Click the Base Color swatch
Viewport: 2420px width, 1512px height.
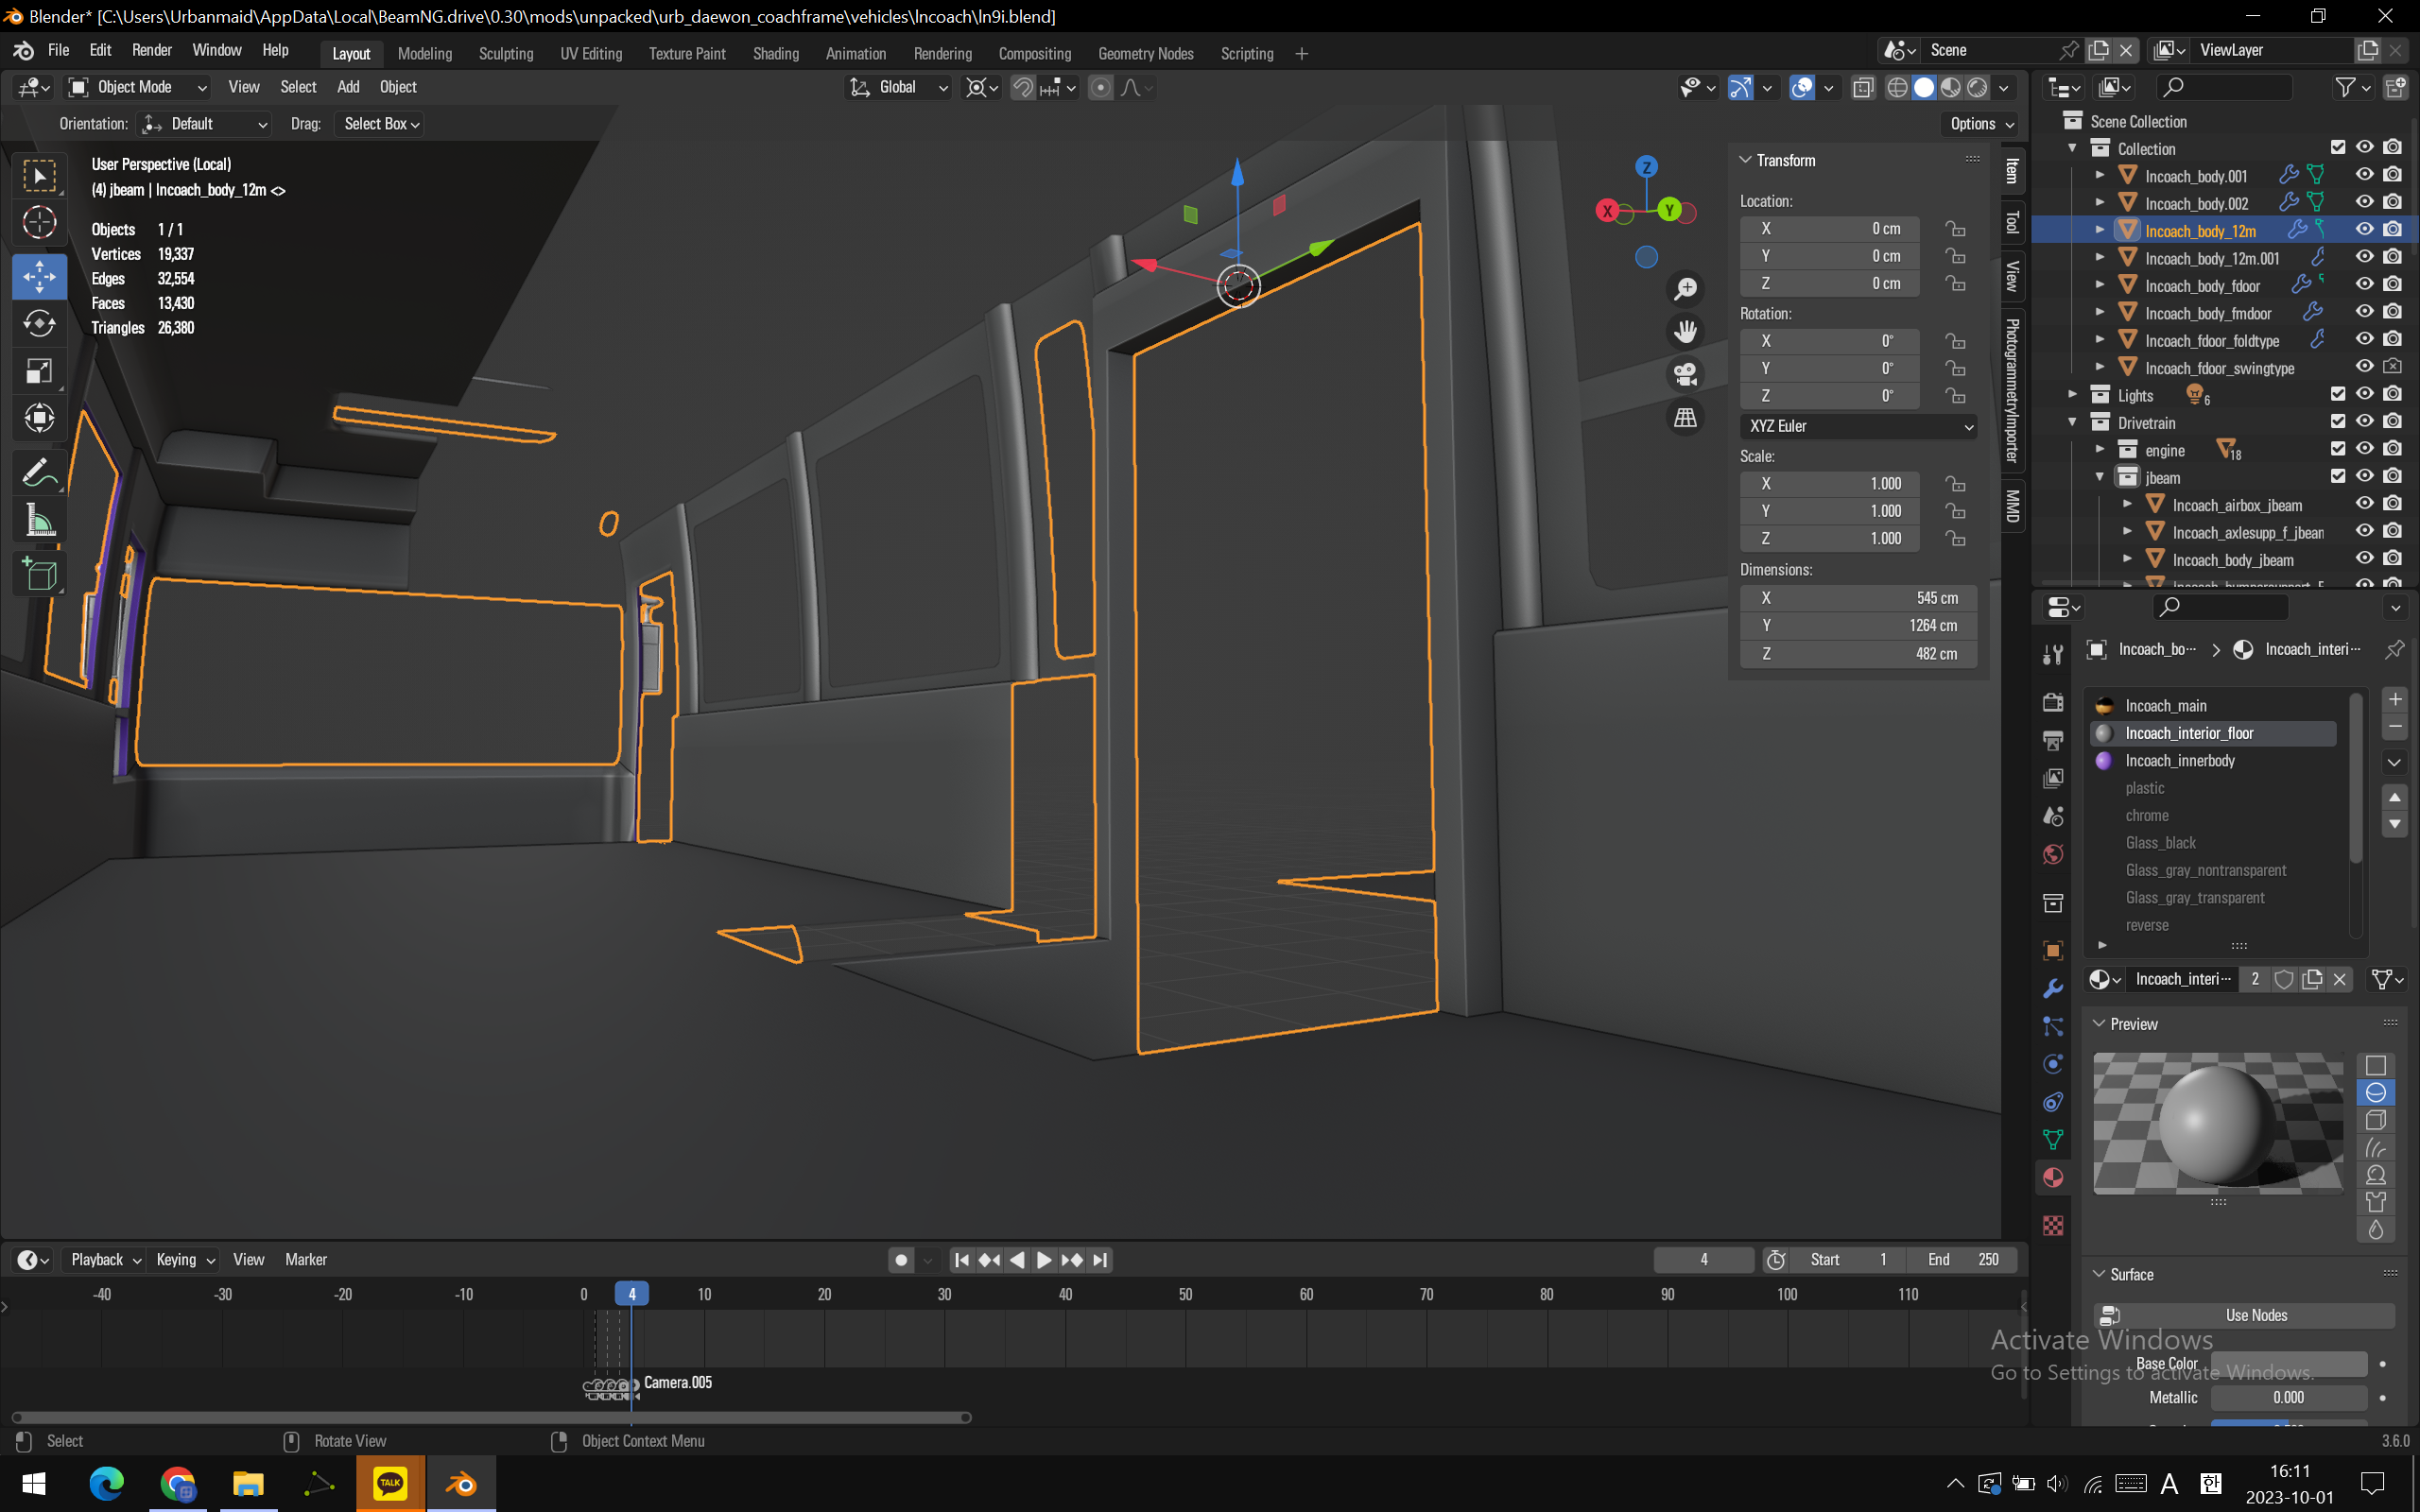click(2288, 1364)
